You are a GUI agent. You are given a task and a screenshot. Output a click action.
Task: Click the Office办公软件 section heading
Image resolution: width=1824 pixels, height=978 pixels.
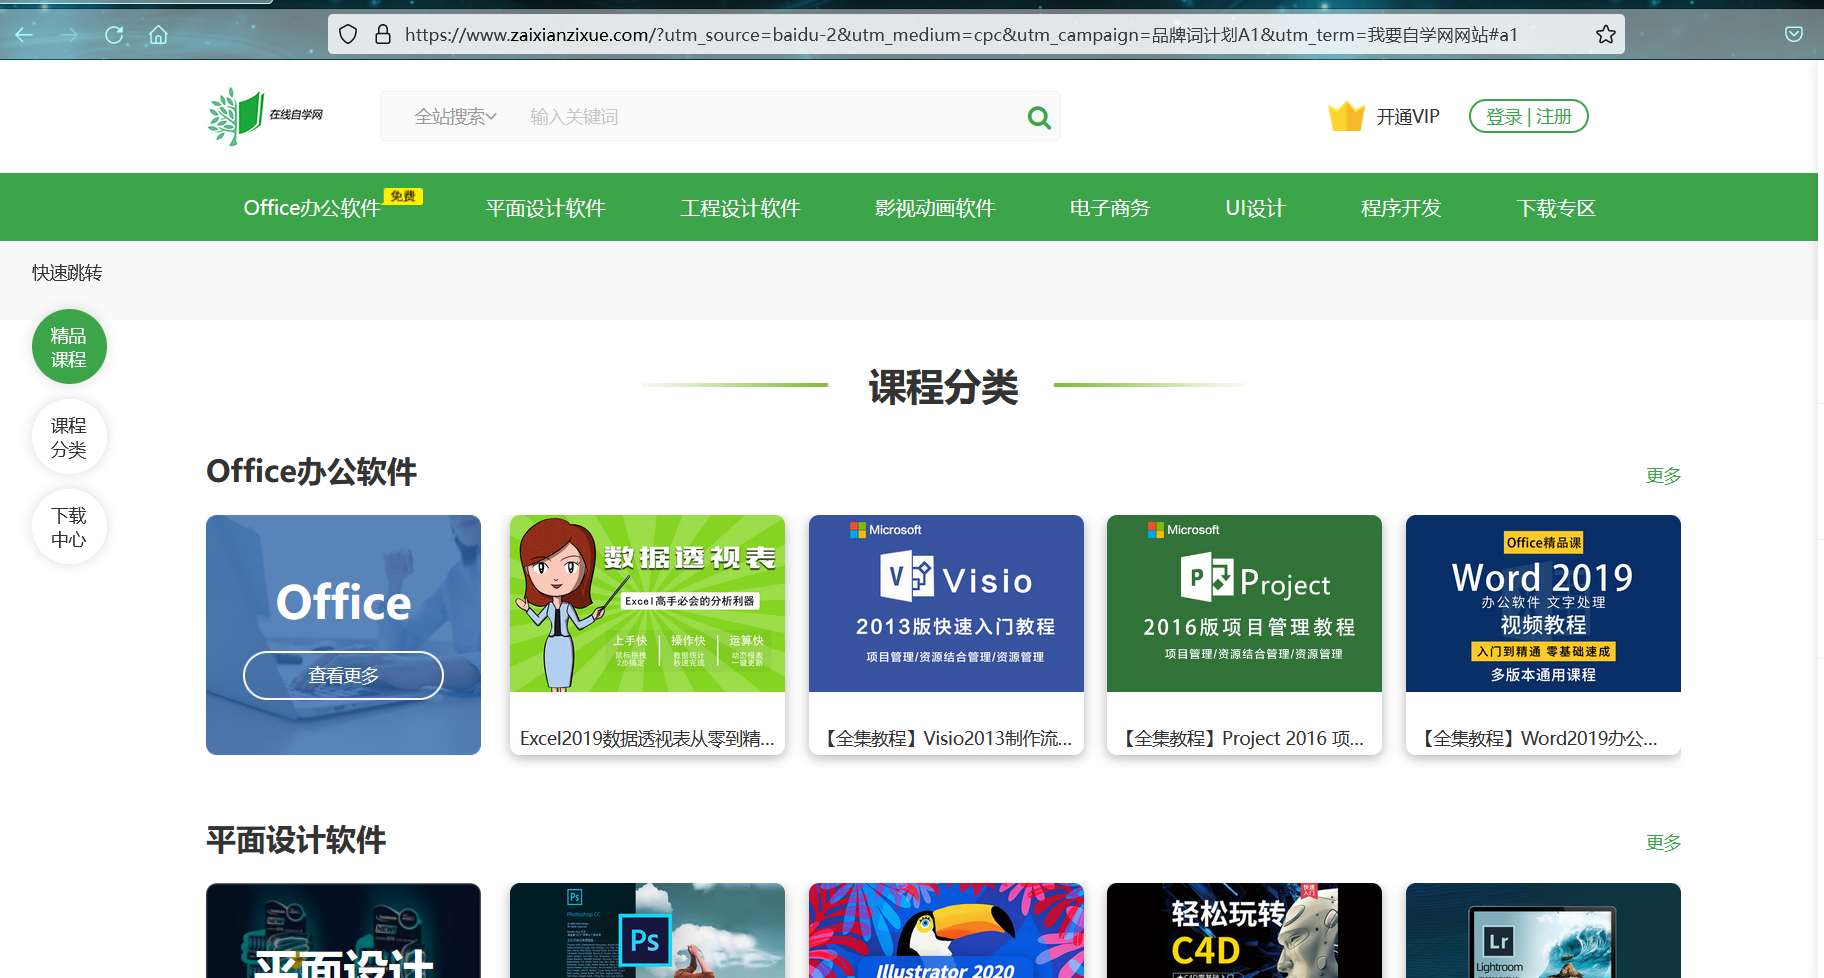[x=311, y=471]
